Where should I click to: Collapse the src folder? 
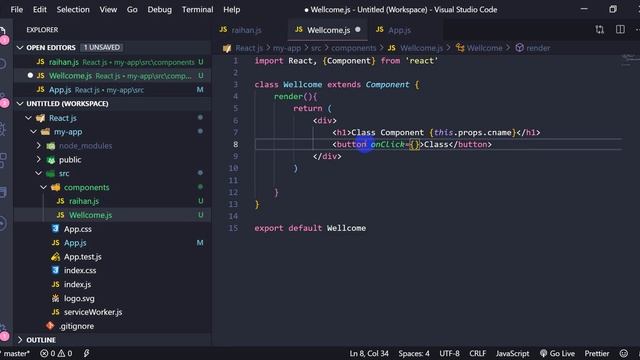tap(39, 173)
